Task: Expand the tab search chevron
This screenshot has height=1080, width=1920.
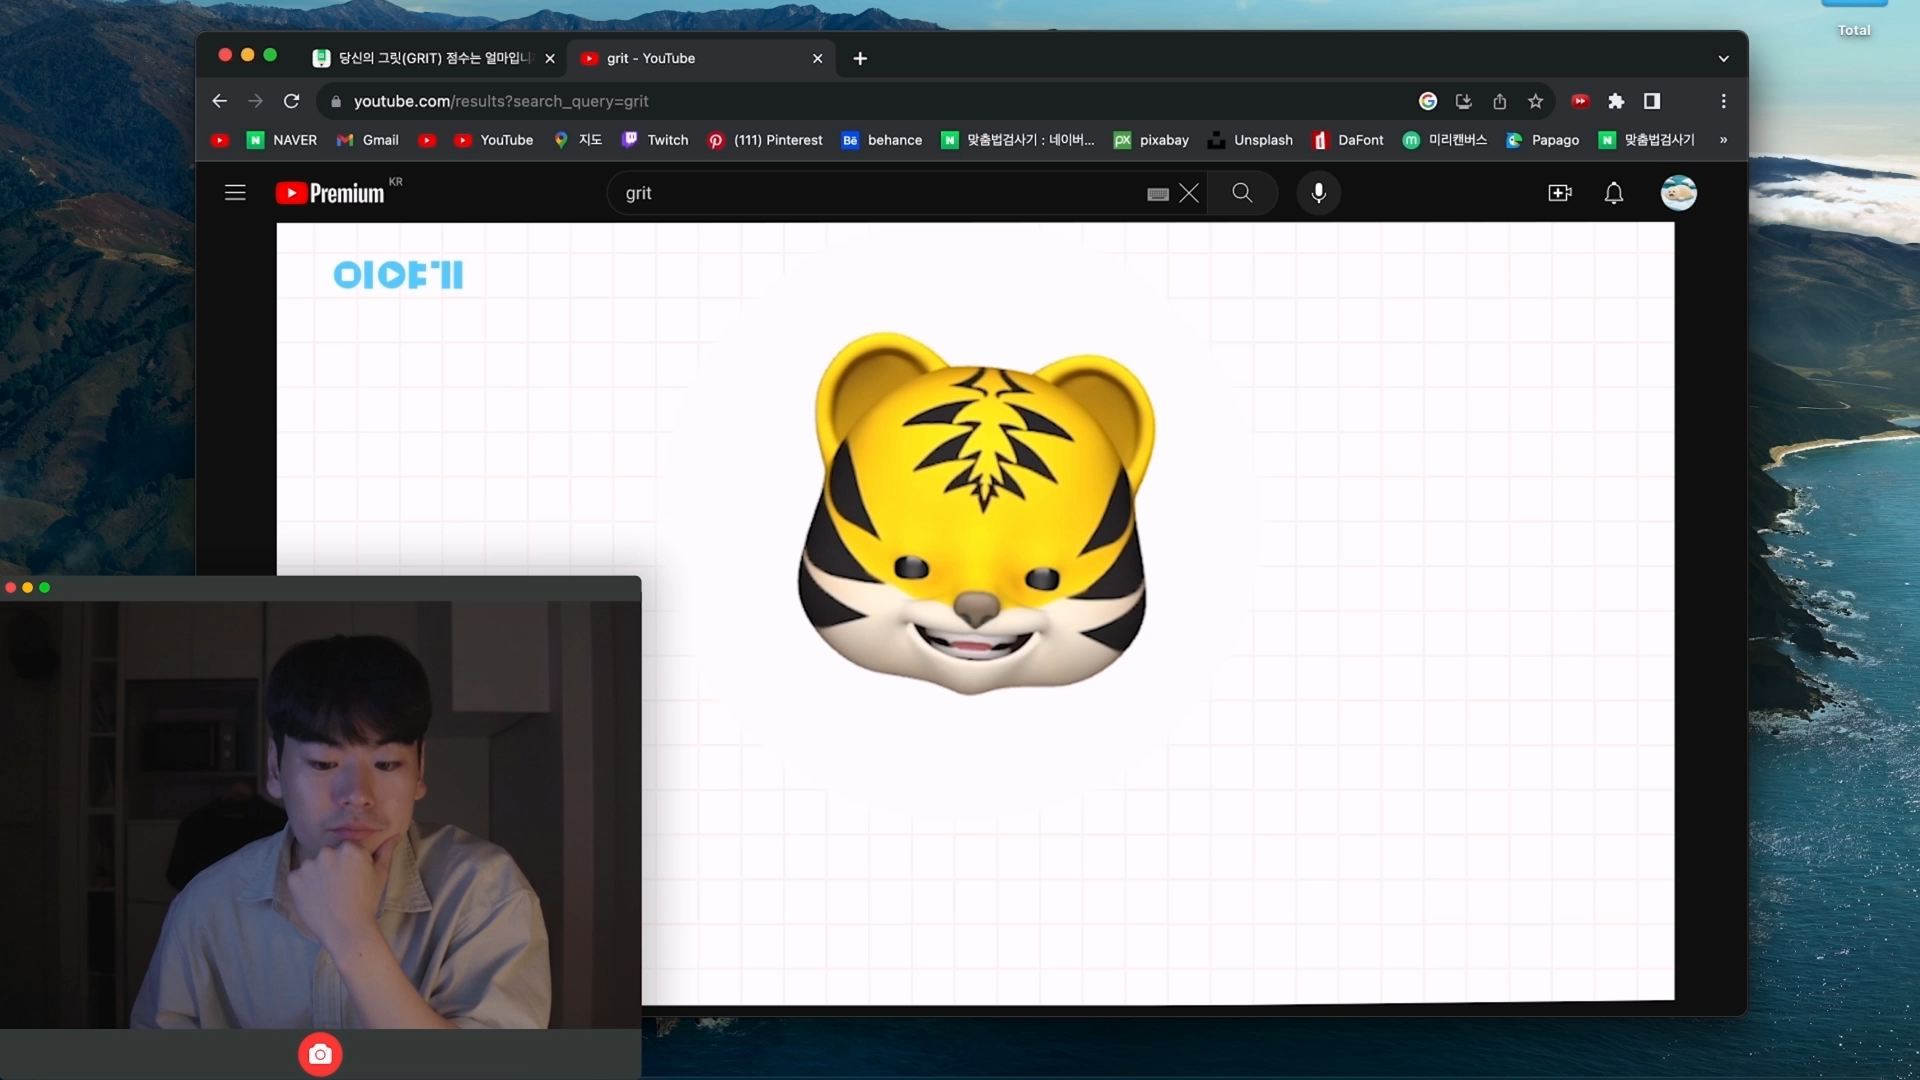Action: (1723, 58)
